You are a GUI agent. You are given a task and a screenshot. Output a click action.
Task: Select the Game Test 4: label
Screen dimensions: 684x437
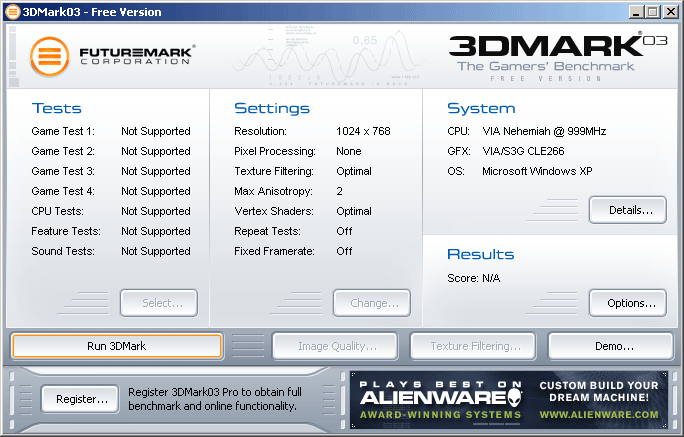click(x=63, y=191)
